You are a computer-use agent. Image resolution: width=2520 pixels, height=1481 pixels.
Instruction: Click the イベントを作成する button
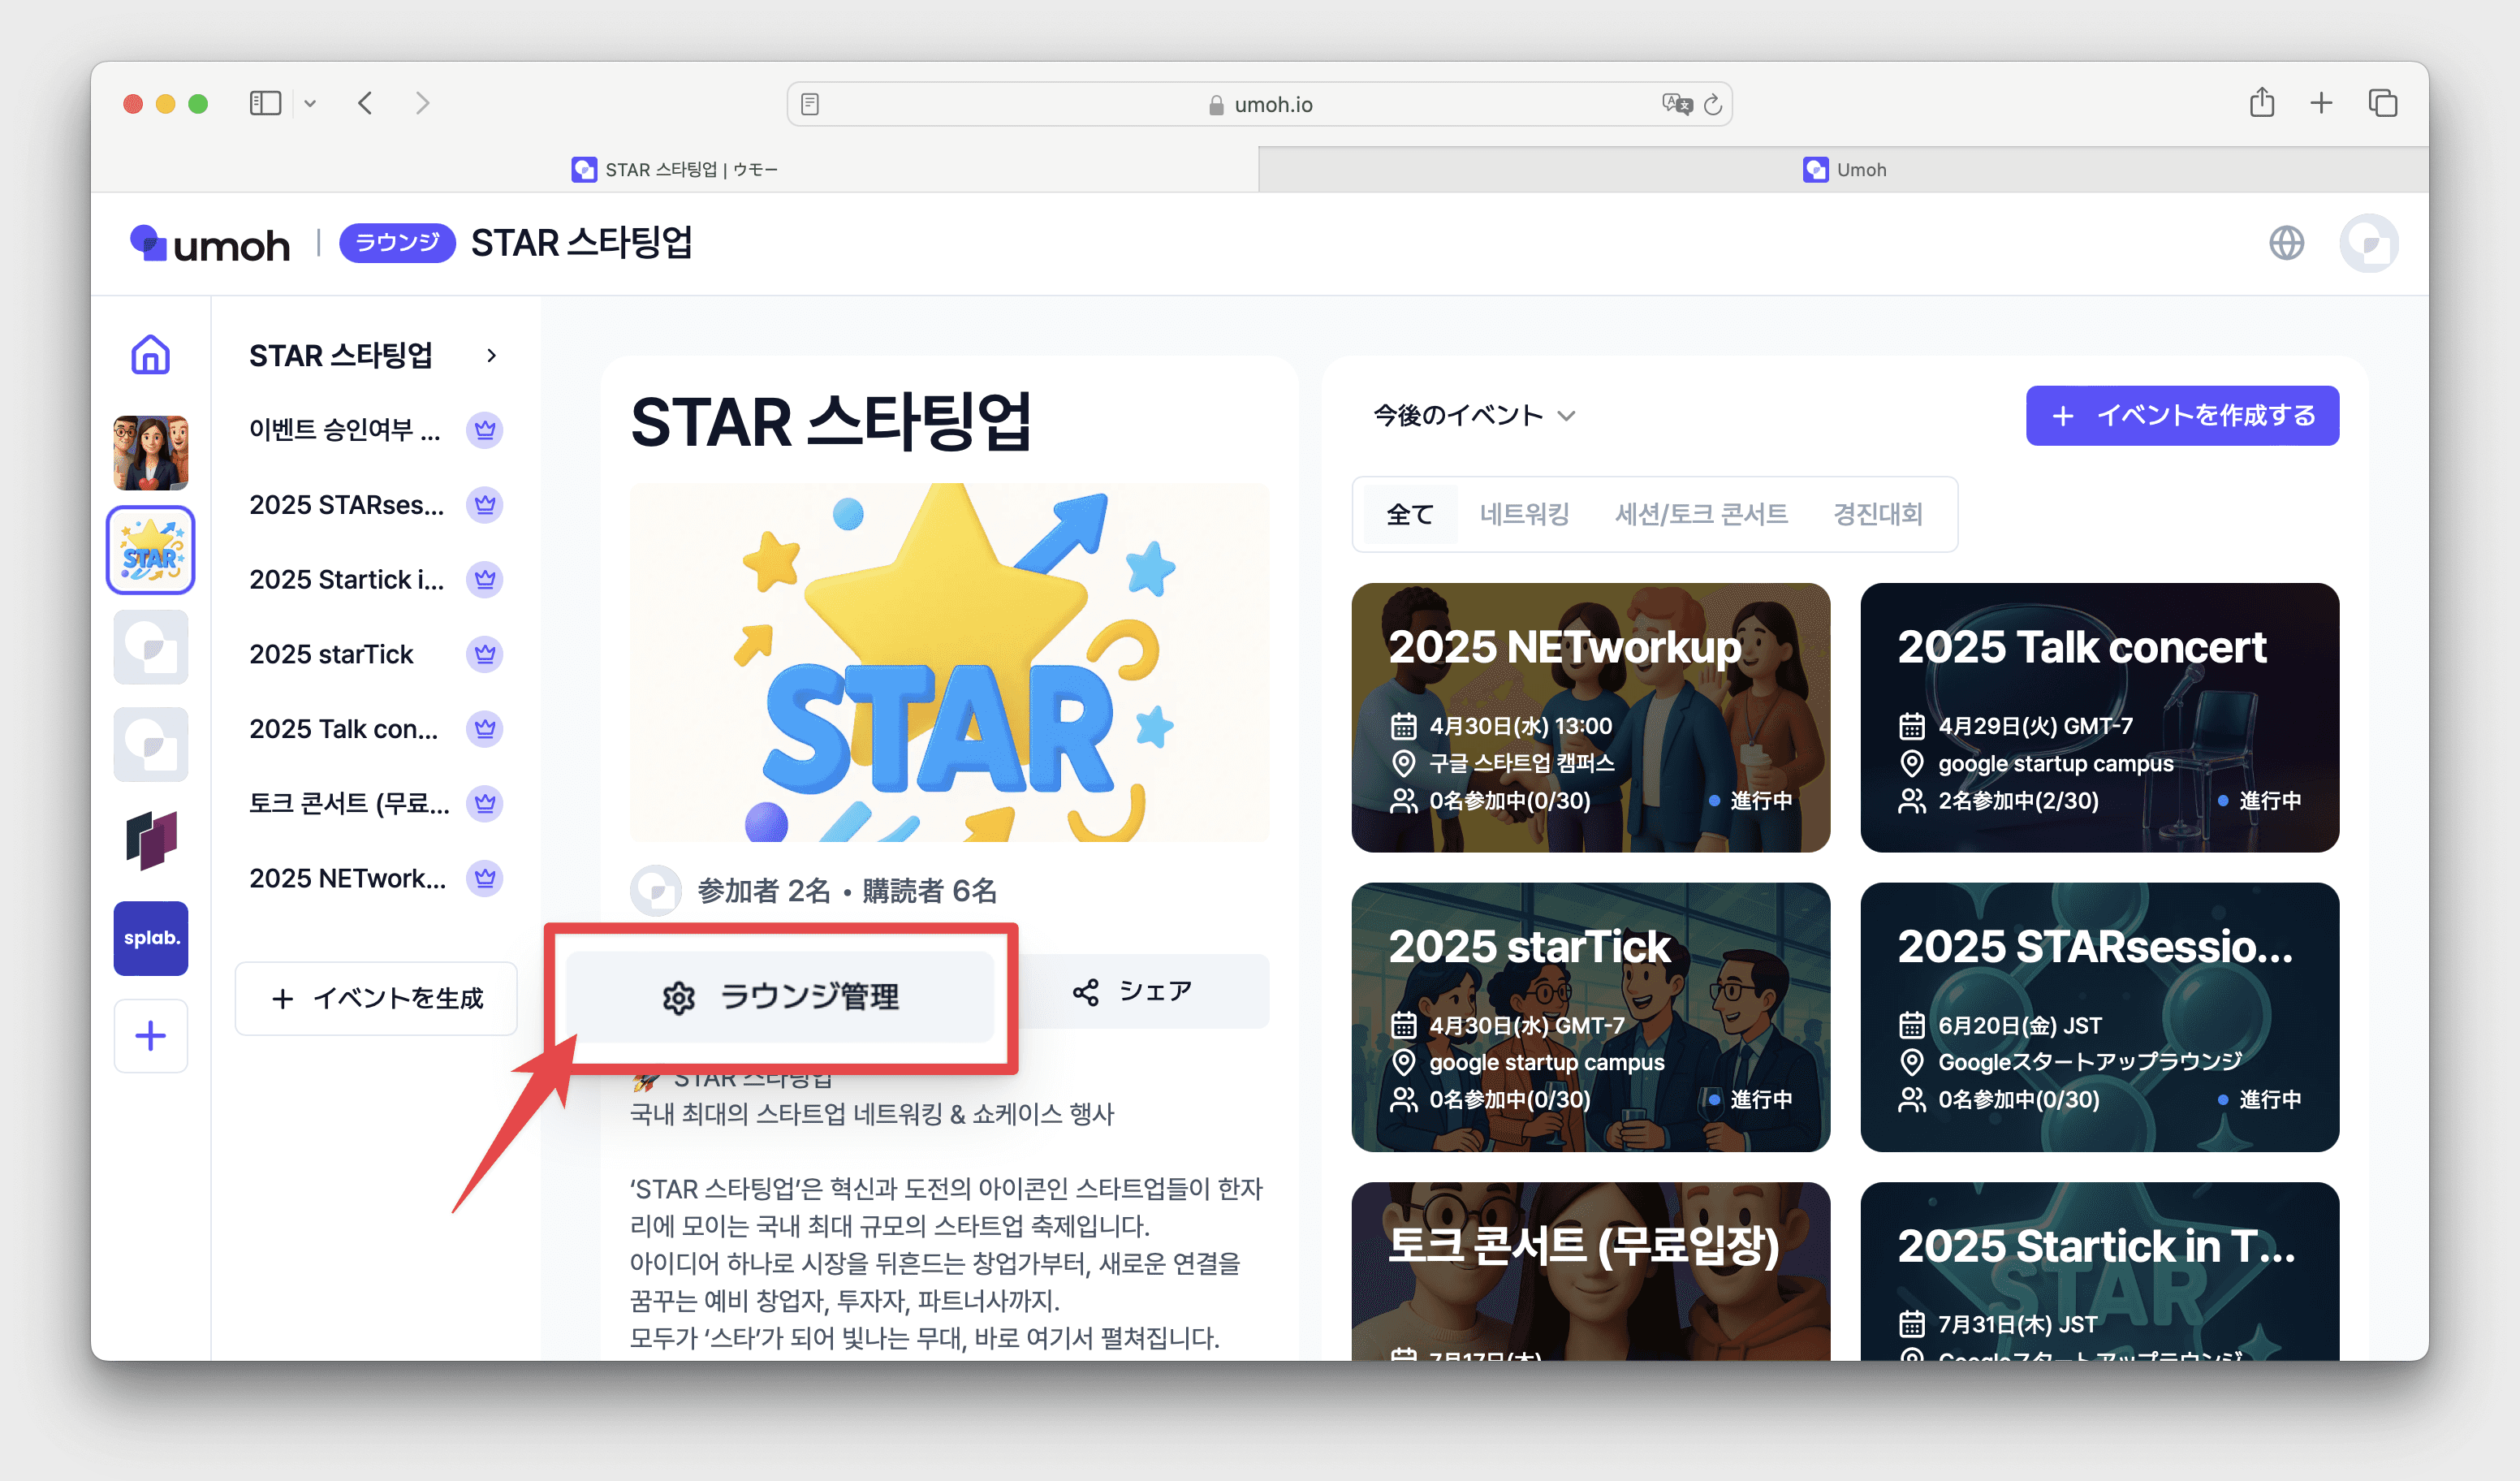point(2182,415)
